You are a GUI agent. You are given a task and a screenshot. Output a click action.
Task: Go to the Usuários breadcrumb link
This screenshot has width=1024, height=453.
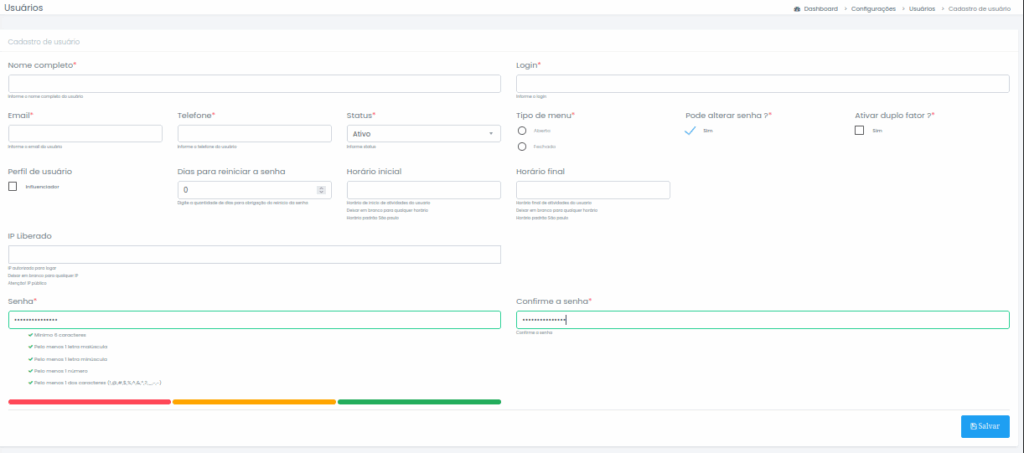(x=922, y=8)
